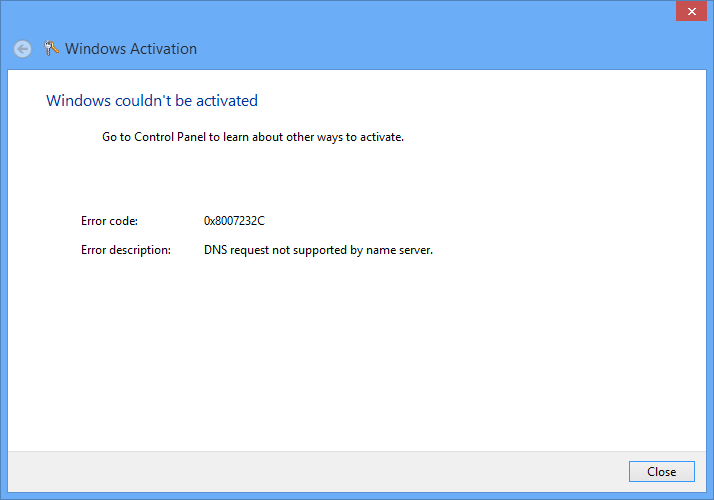
Task: Click the "Error description:" label
Action: pos(126,250)
